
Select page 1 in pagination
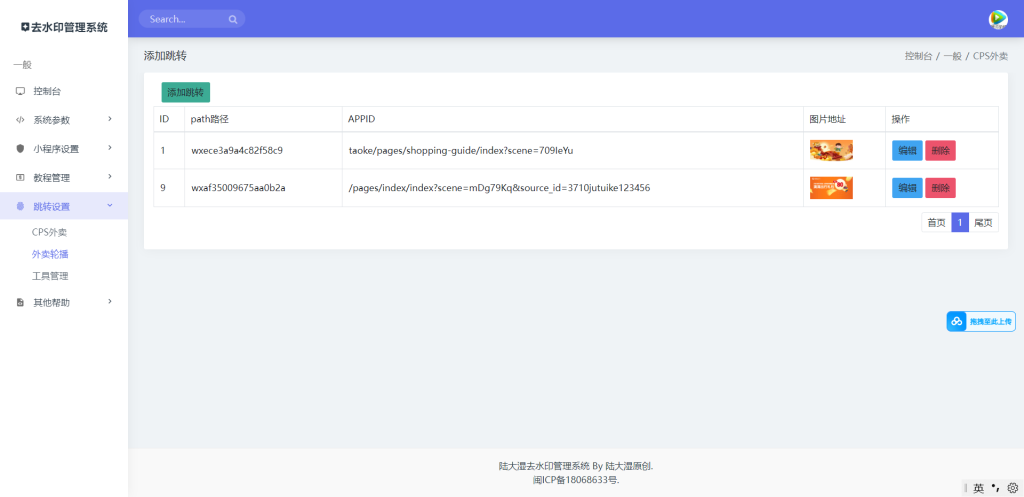(x=960, y=223)
